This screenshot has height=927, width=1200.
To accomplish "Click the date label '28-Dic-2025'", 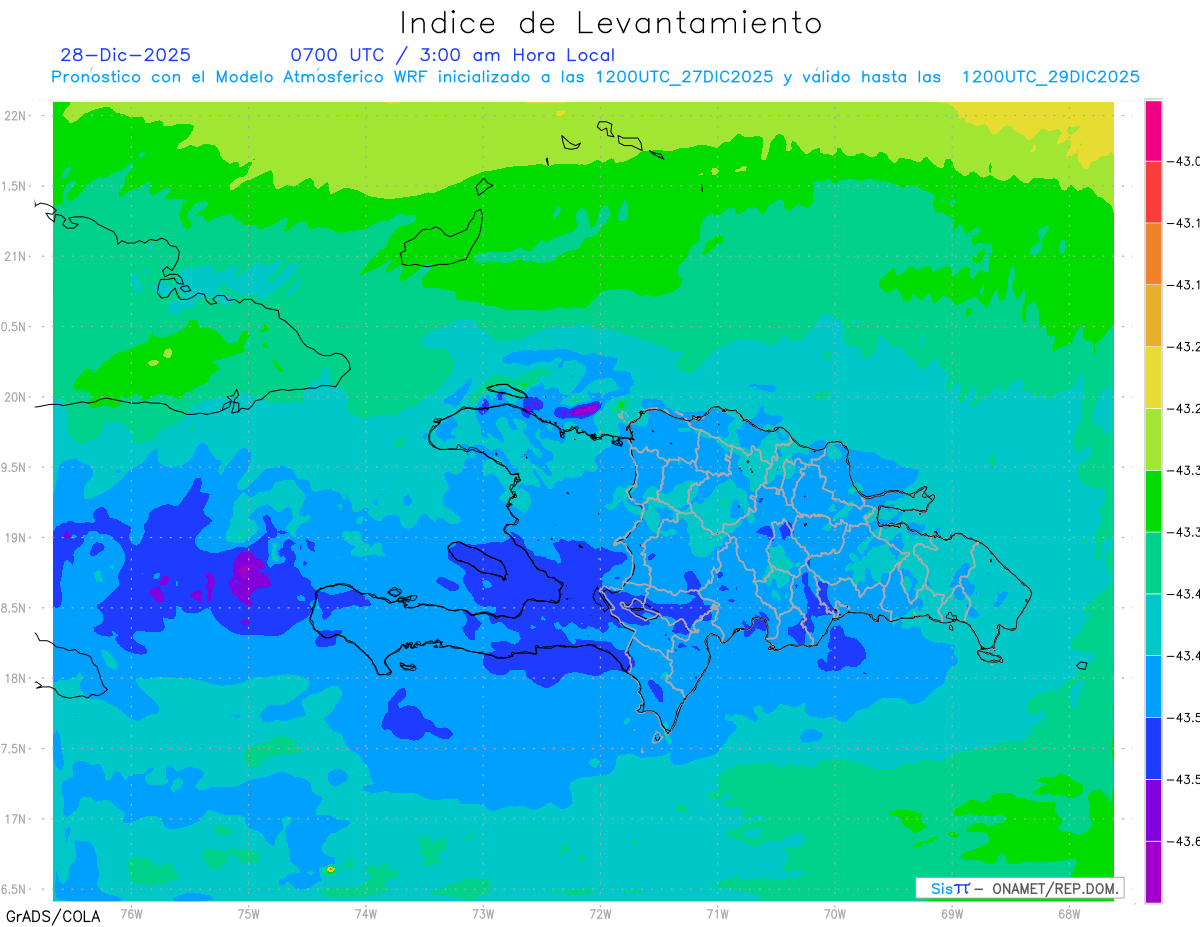I will 125,55.
